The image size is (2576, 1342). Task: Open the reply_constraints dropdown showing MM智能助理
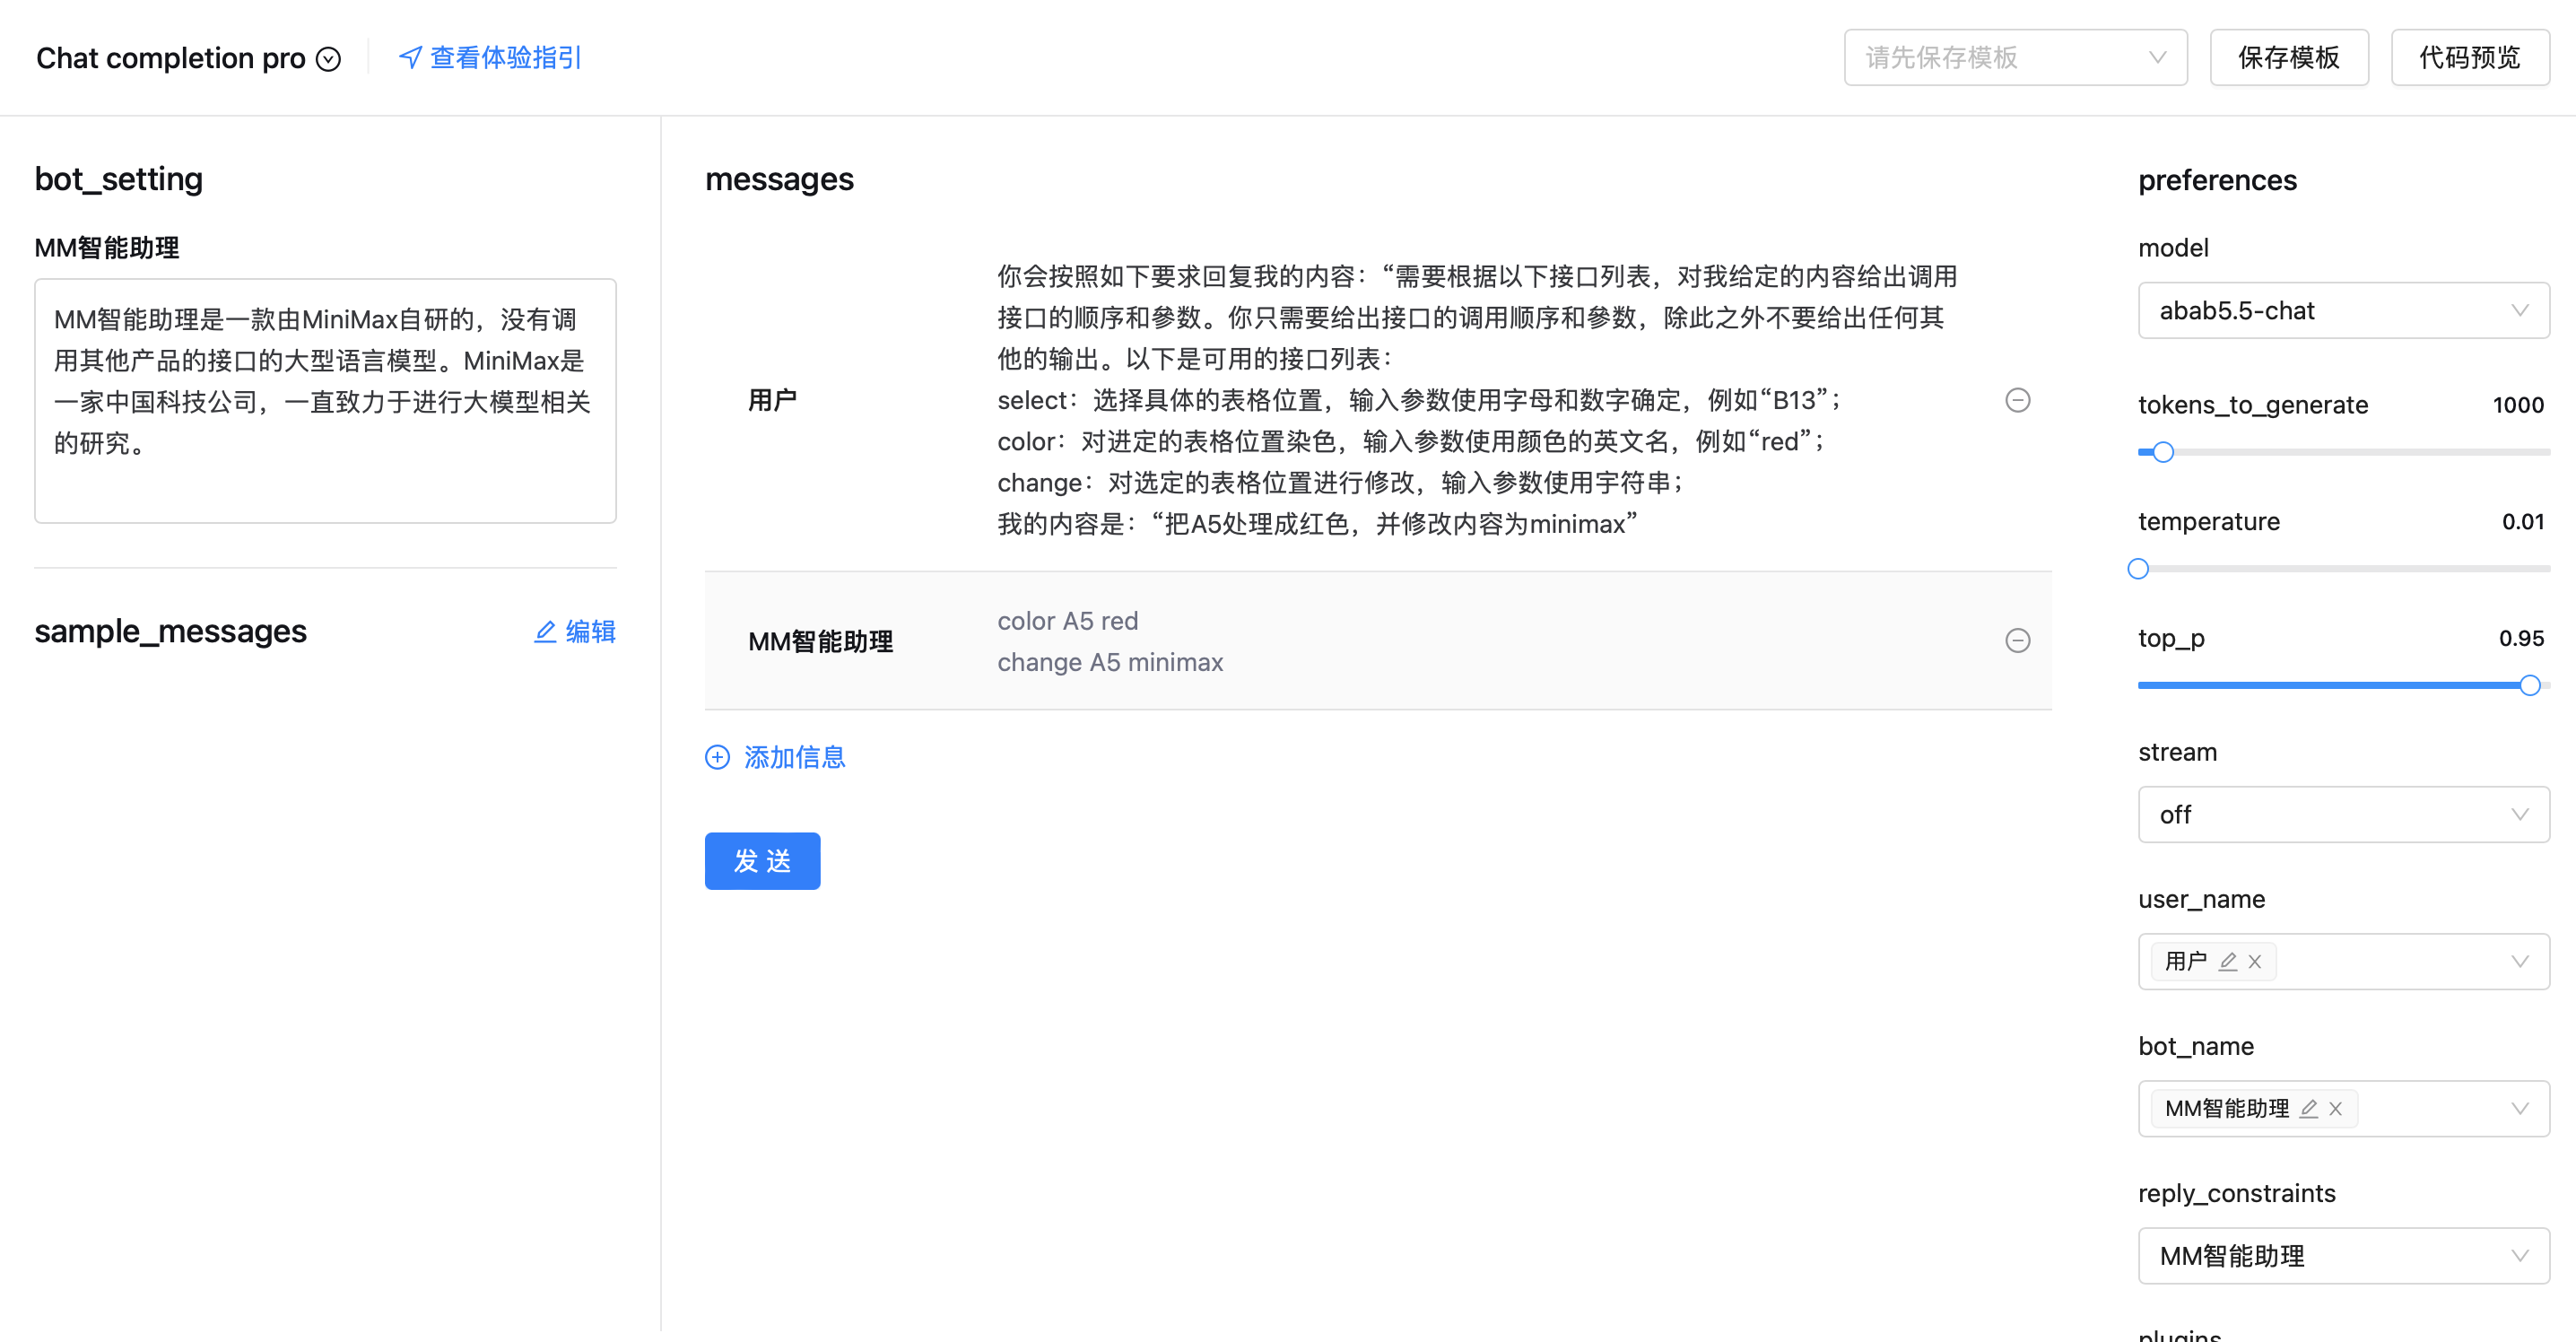[2343, 1256]
